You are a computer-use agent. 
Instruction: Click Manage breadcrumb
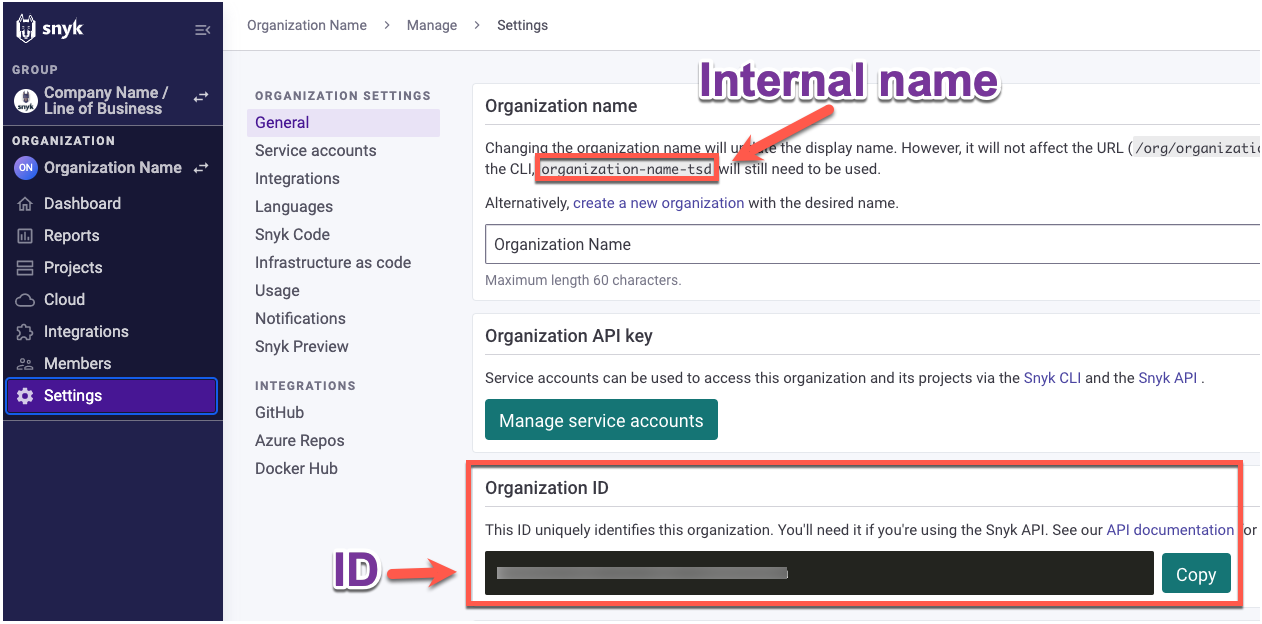click(432, 25)
